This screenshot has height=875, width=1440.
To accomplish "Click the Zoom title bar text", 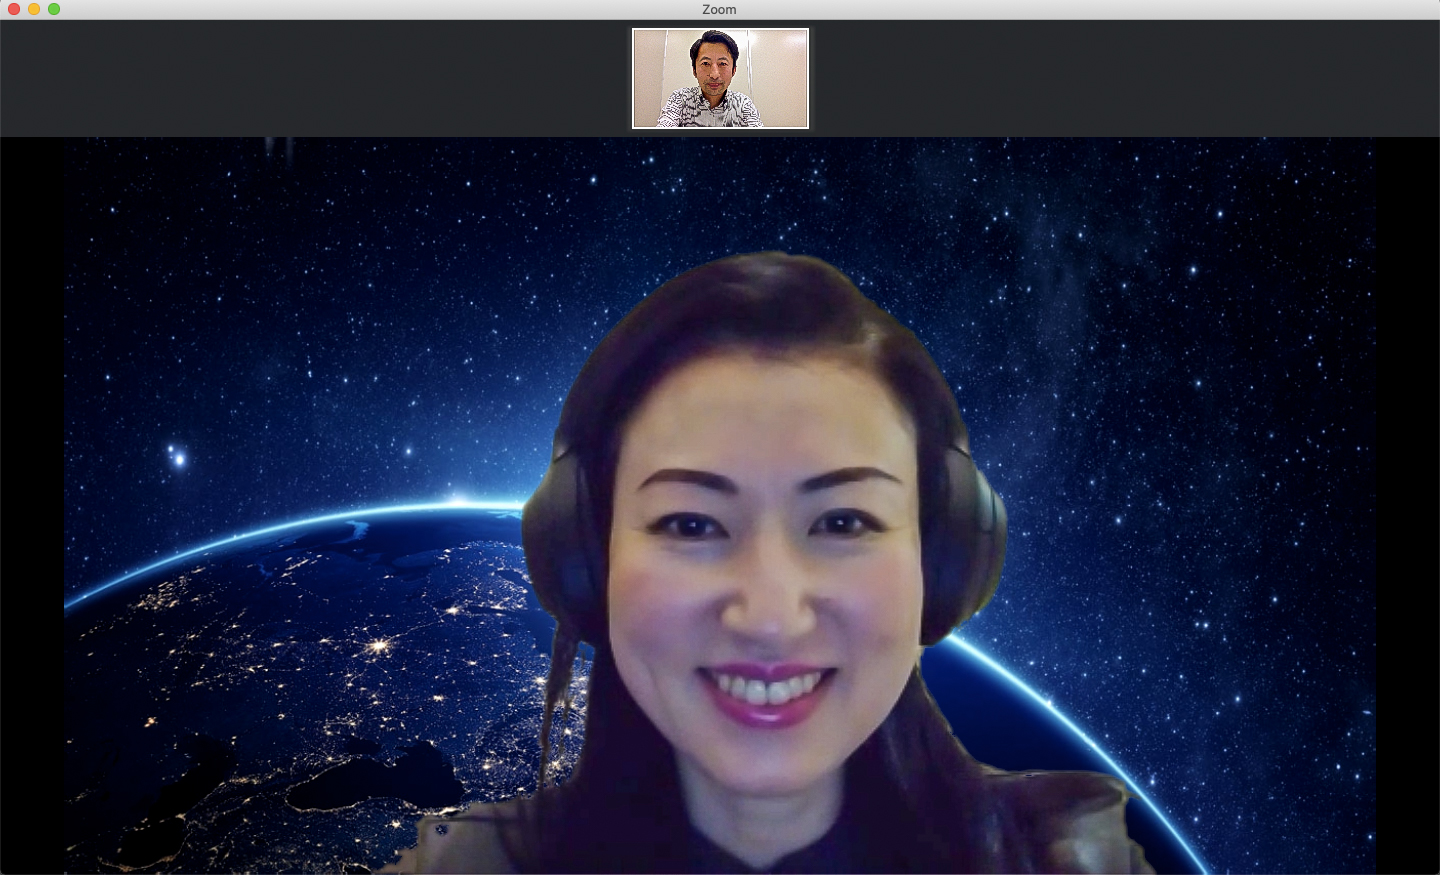I will [x=719, y=9].
